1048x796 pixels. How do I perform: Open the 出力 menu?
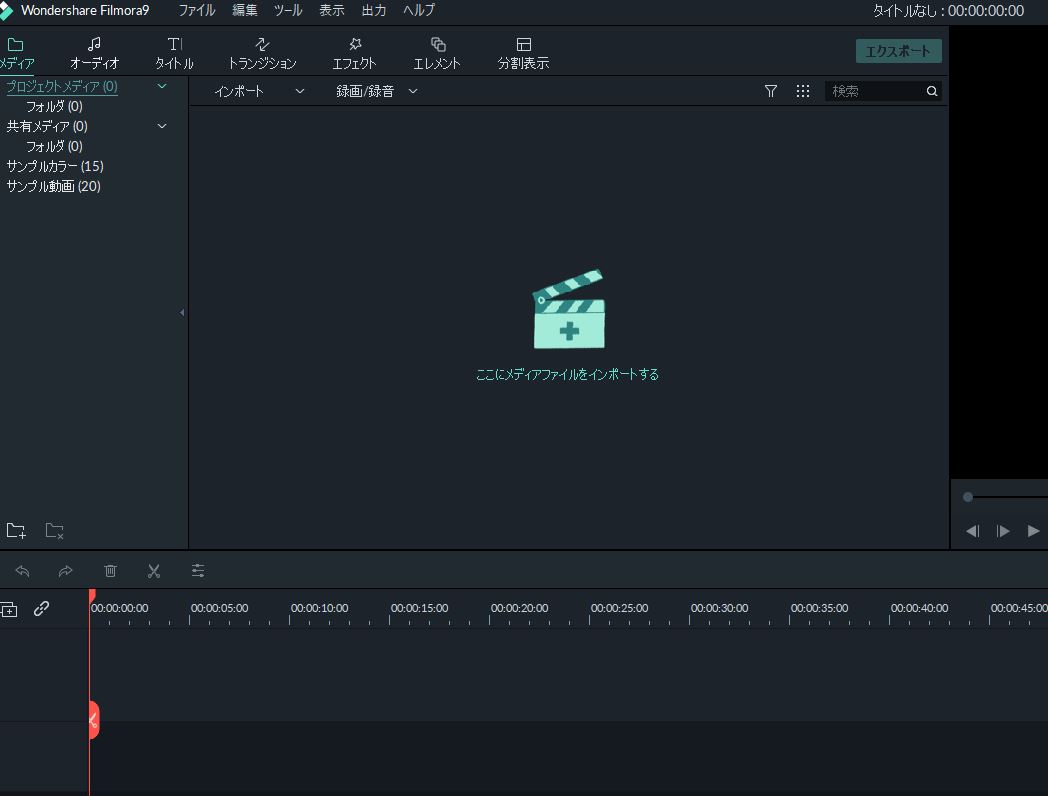374,10
